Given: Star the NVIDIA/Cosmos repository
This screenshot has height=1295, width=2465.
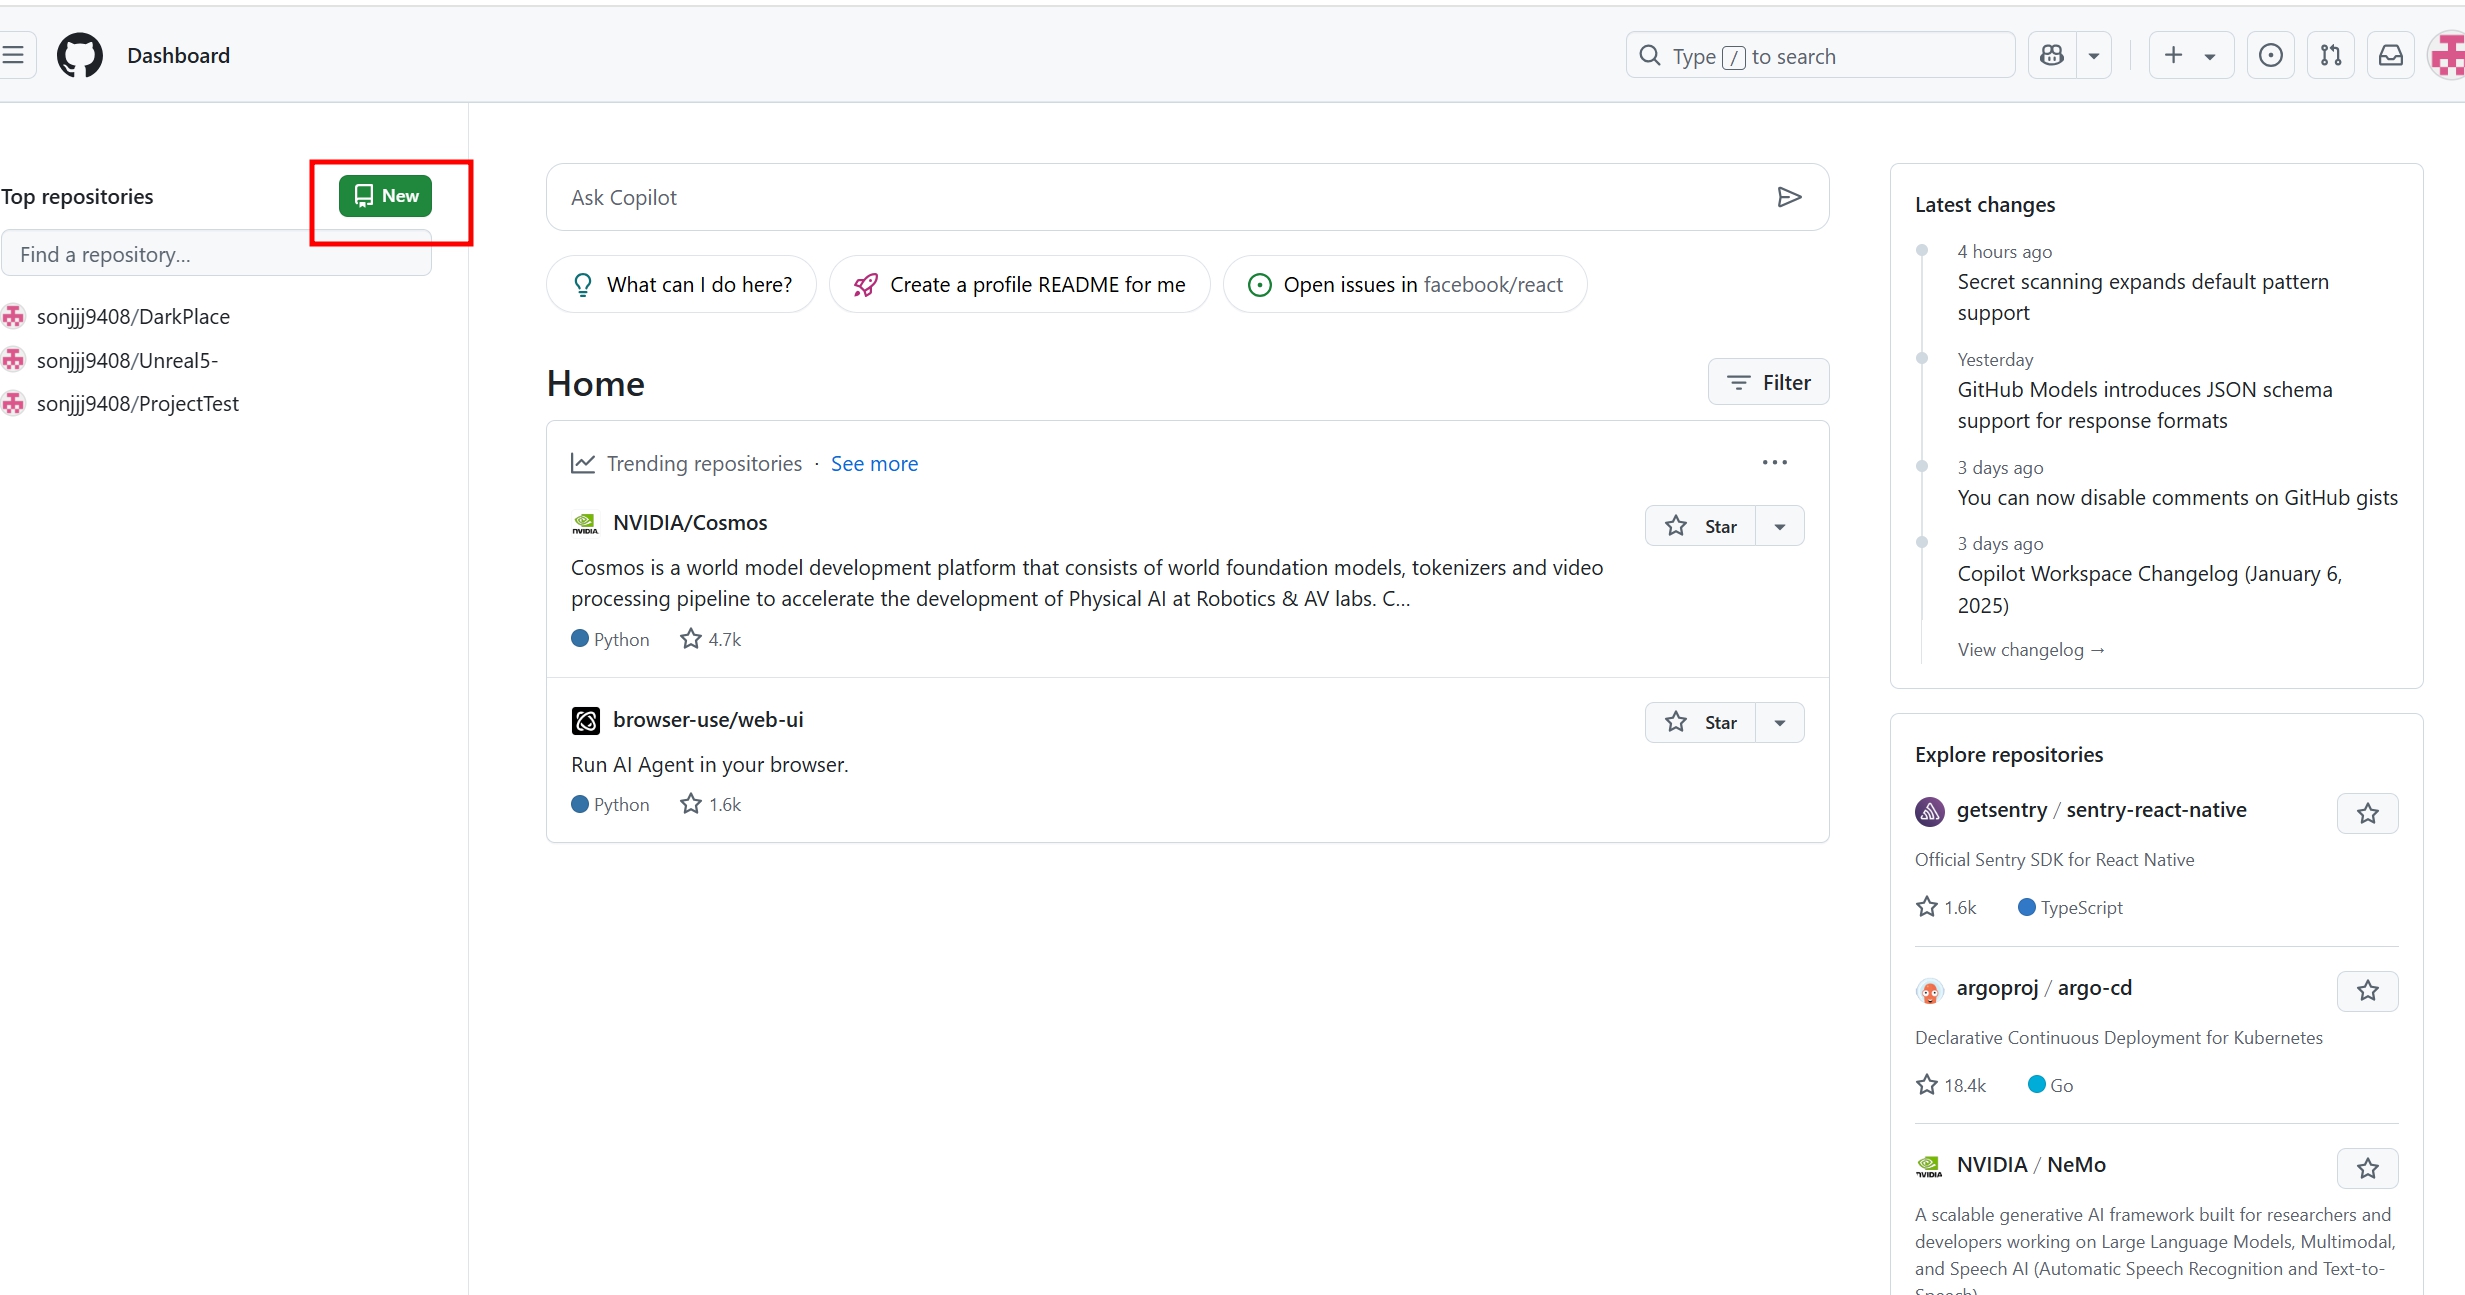Looking at the screenshot, I should coord(1701,526).
